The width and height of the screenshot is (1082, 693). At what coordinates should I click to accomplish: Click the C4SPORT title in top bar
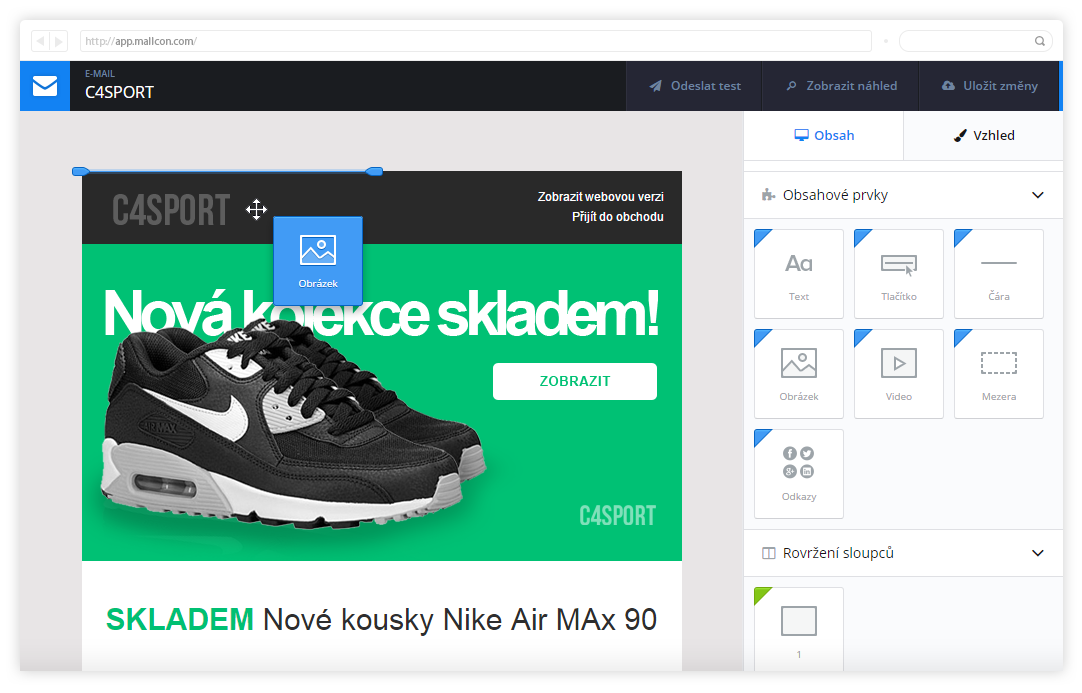(119, 92)
